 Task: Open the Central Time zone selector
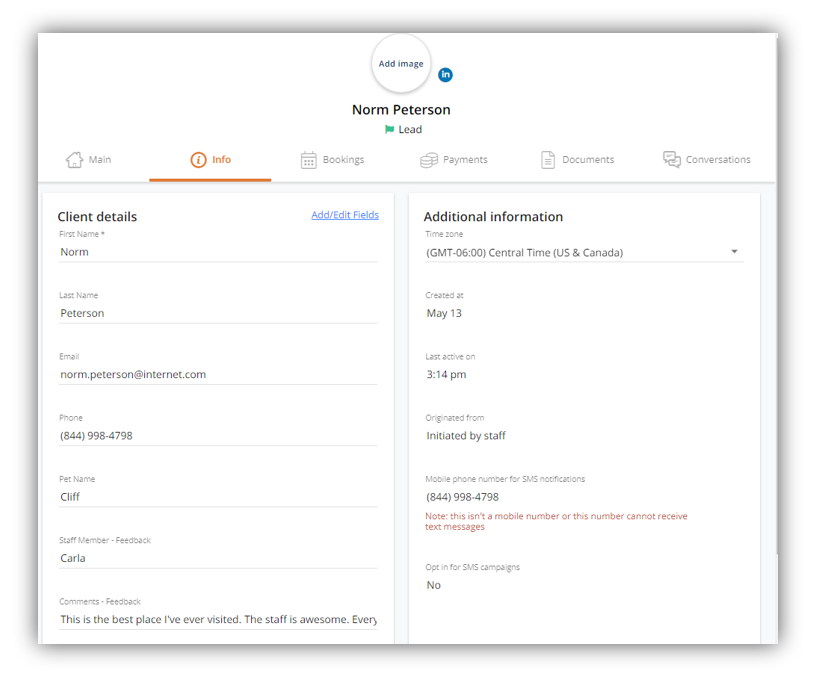point(584,253)
